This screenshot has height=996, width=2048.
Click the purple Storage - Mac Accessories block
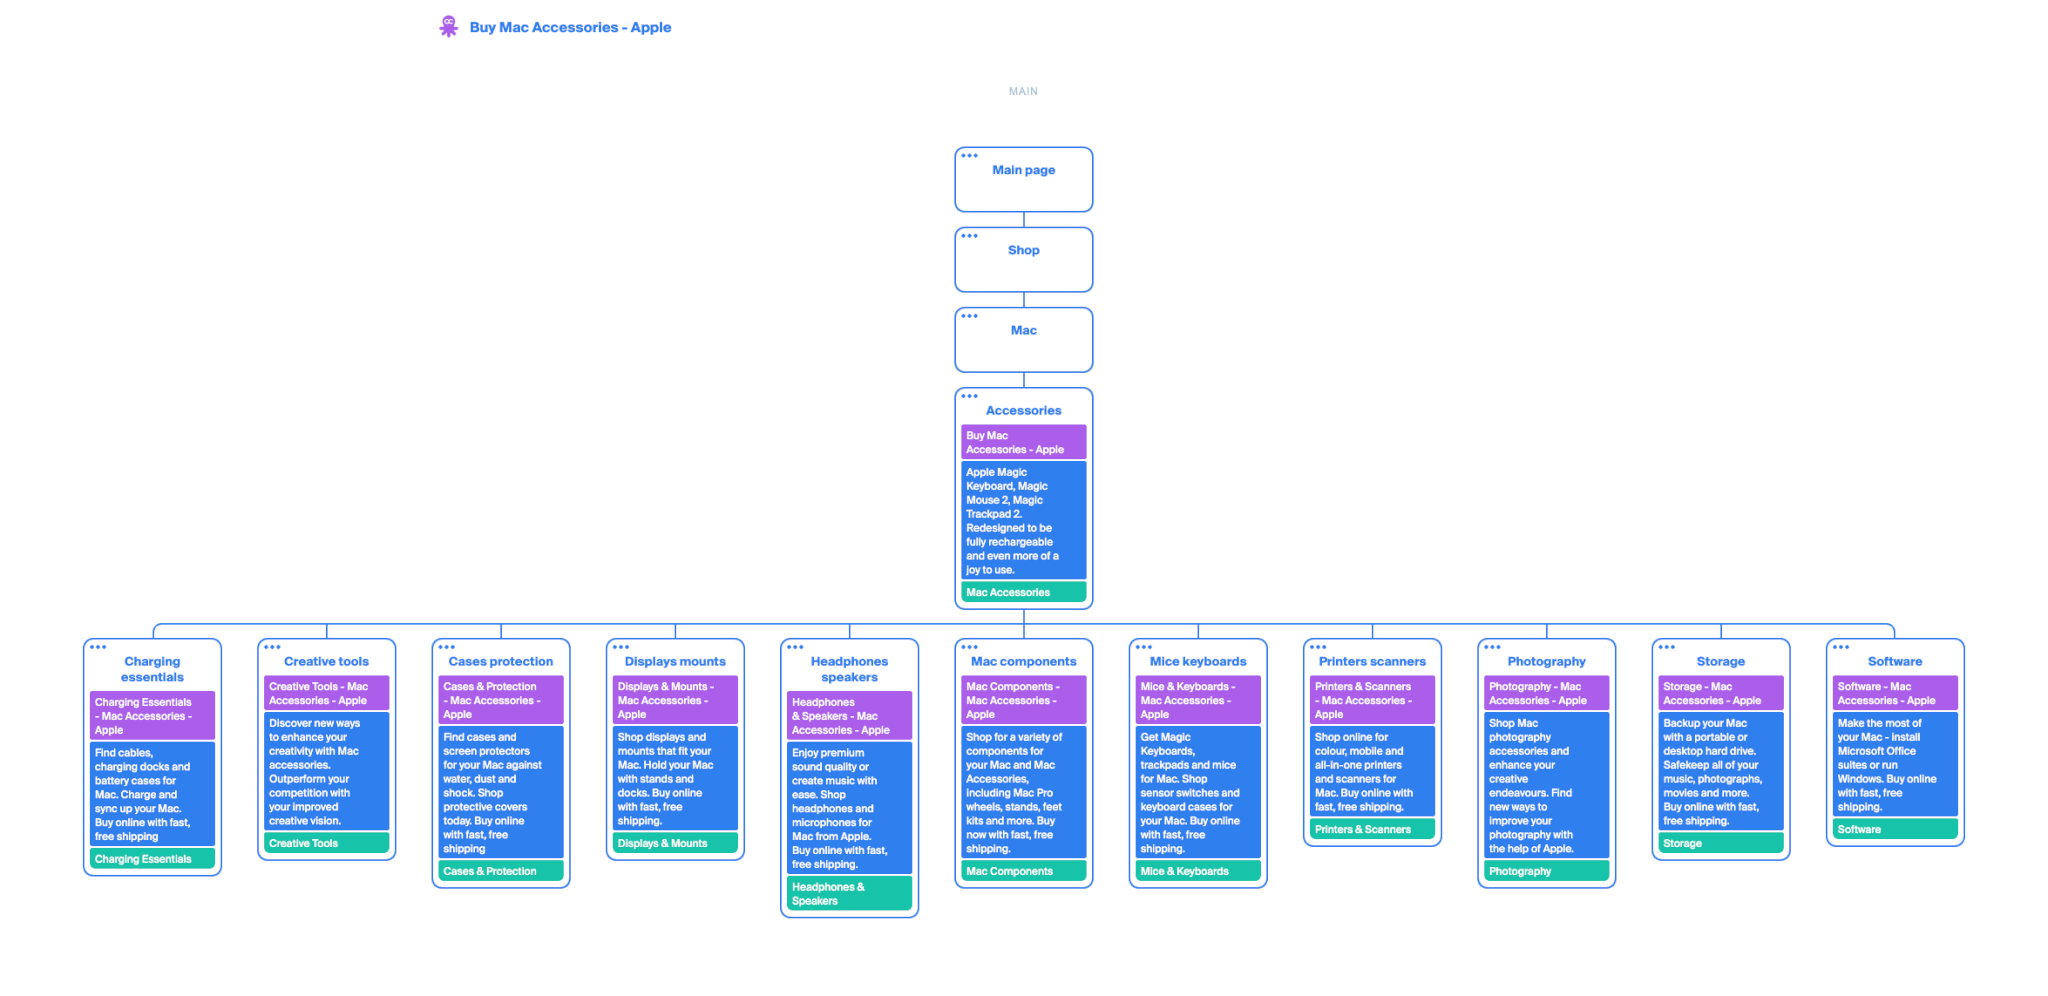coord(1720,693)
